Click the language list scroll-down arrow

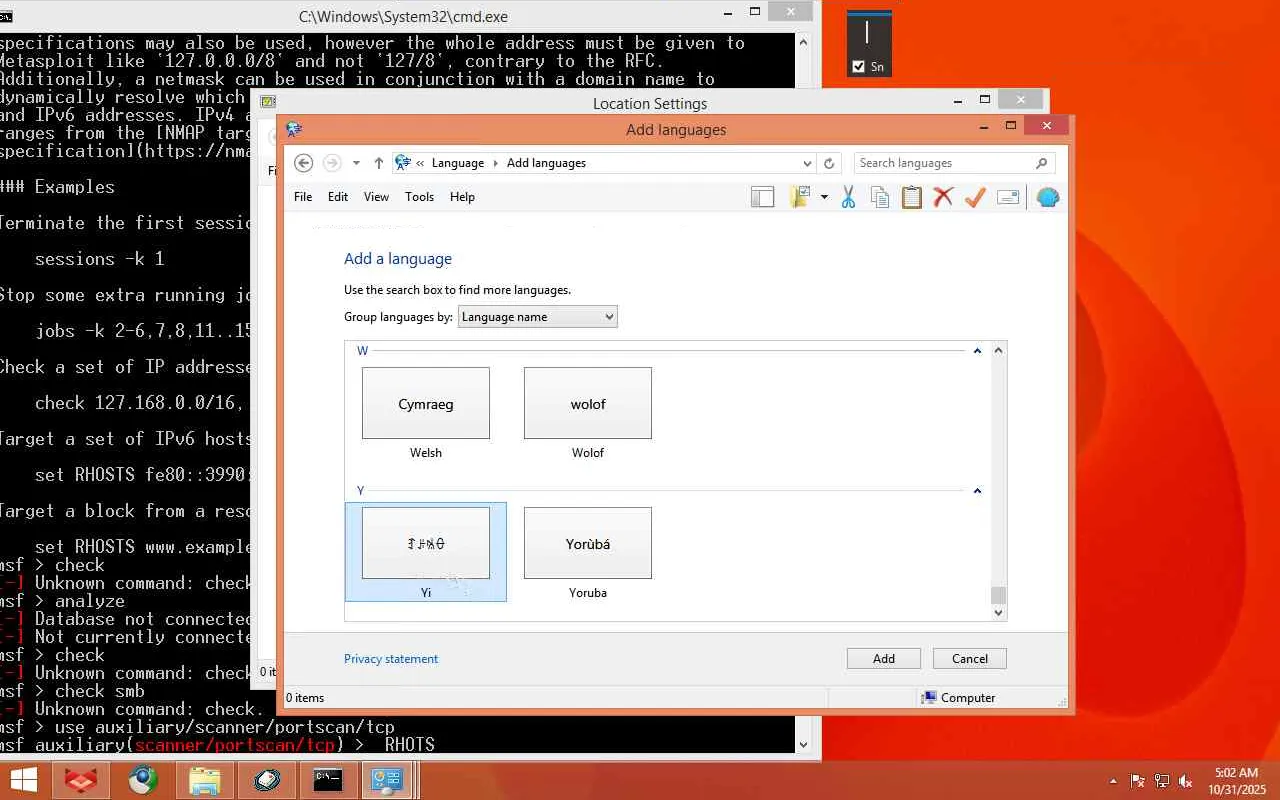point(998,613)
